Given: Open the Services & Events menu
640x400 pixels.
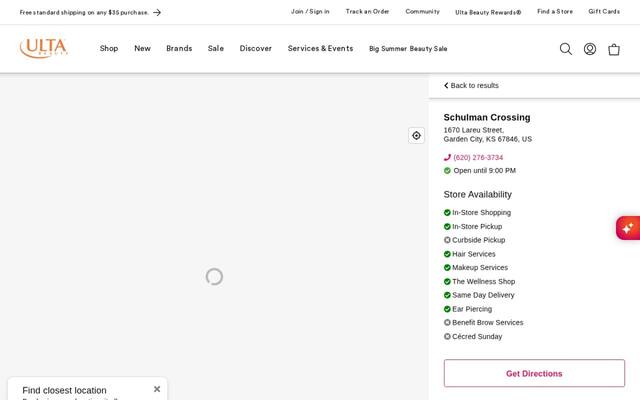Looking at the screenshot, I should click(x=320, y=48).
